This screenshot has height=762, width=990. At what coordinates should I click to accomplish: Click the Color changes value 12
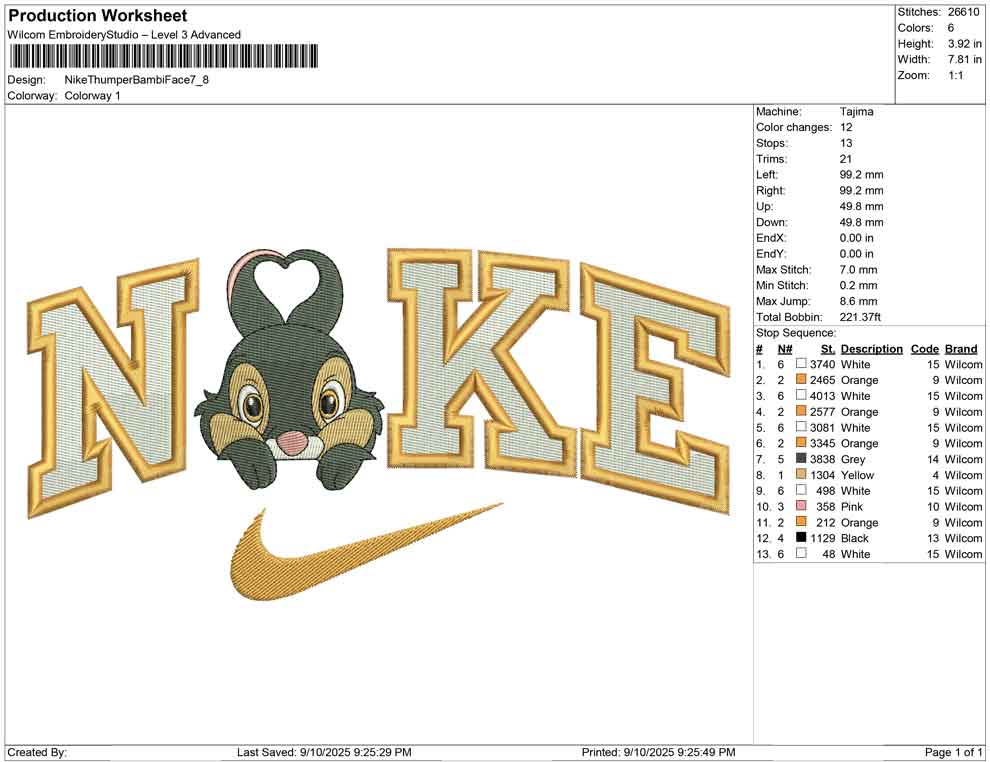(x=846, y=127)
